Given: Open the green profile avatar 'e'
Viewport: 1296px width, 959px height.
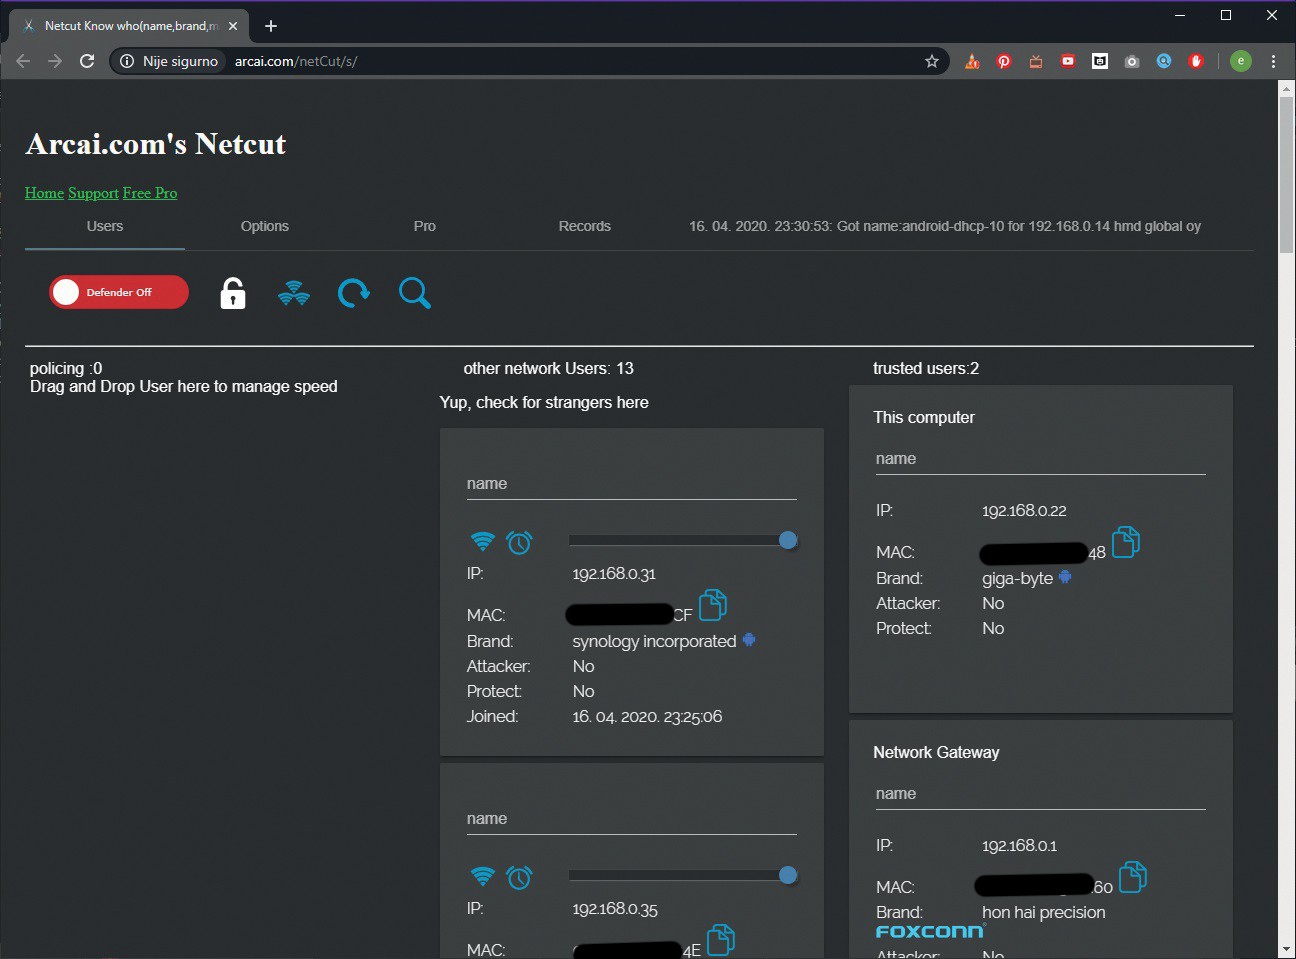Looking at the screenshot, I should pos(1241,61).
